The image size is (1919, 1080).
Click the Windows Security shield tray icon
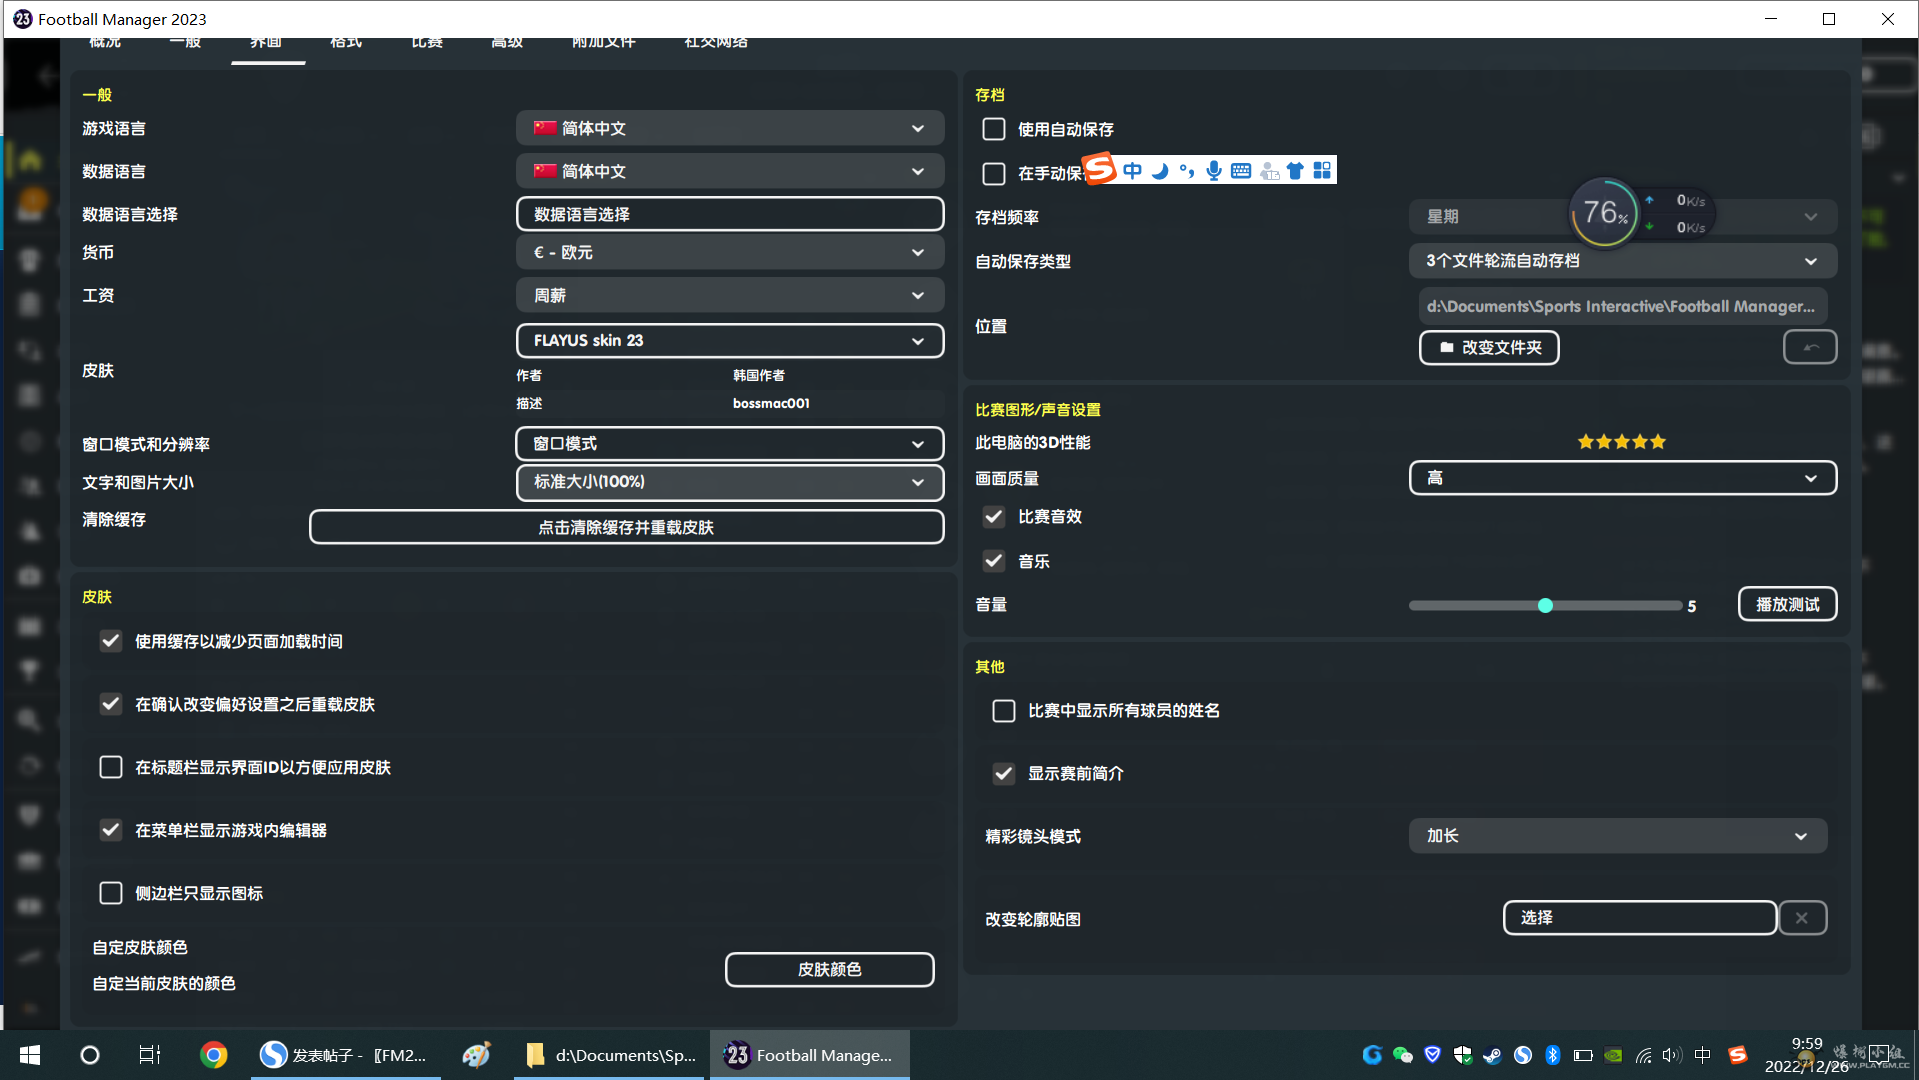point(1463,1055)
